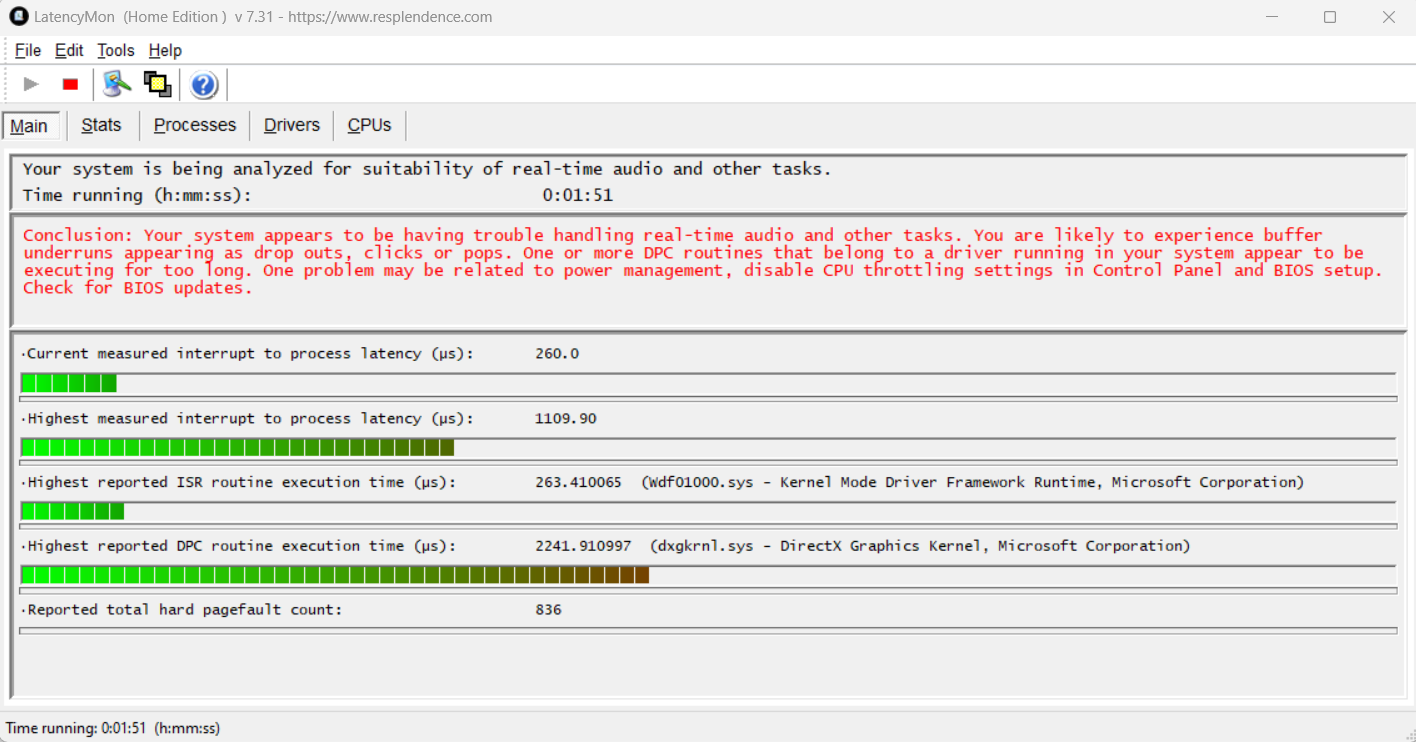1416x742 pixels.
Task: Click the empty hard pagefault count bar
Action: coord(708,631)
